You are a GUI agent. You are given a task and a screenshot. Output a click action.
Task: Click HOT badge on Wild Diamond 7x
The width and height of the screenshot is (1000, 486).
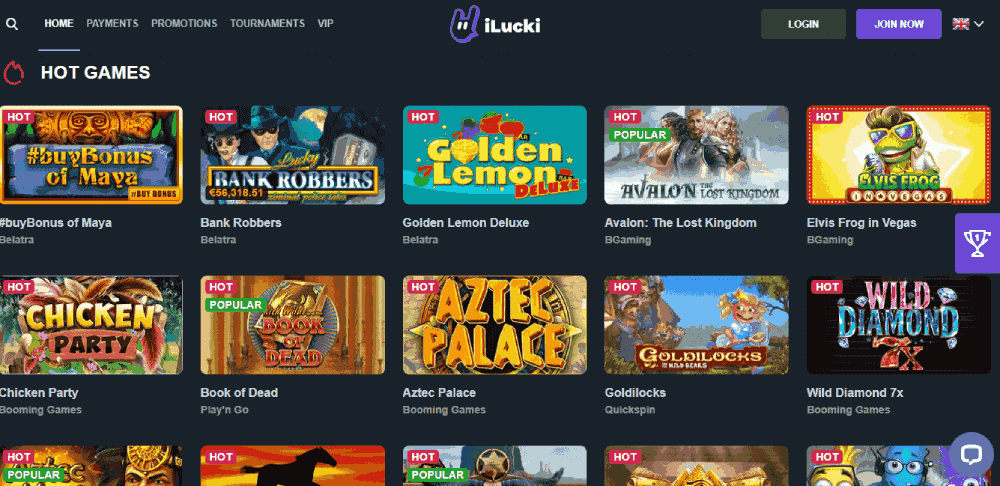pyautogui.click(x=827, y=287)
